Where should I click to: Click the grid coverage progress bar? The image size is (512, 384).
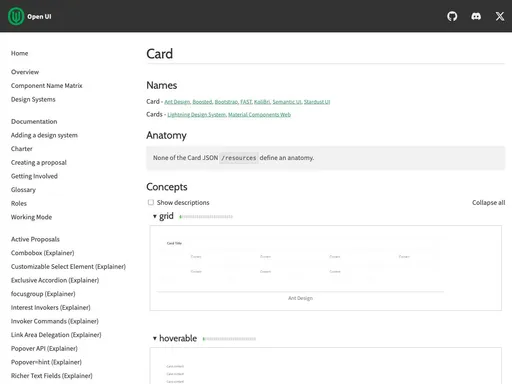pyautogui.click(x=206, y=217)
